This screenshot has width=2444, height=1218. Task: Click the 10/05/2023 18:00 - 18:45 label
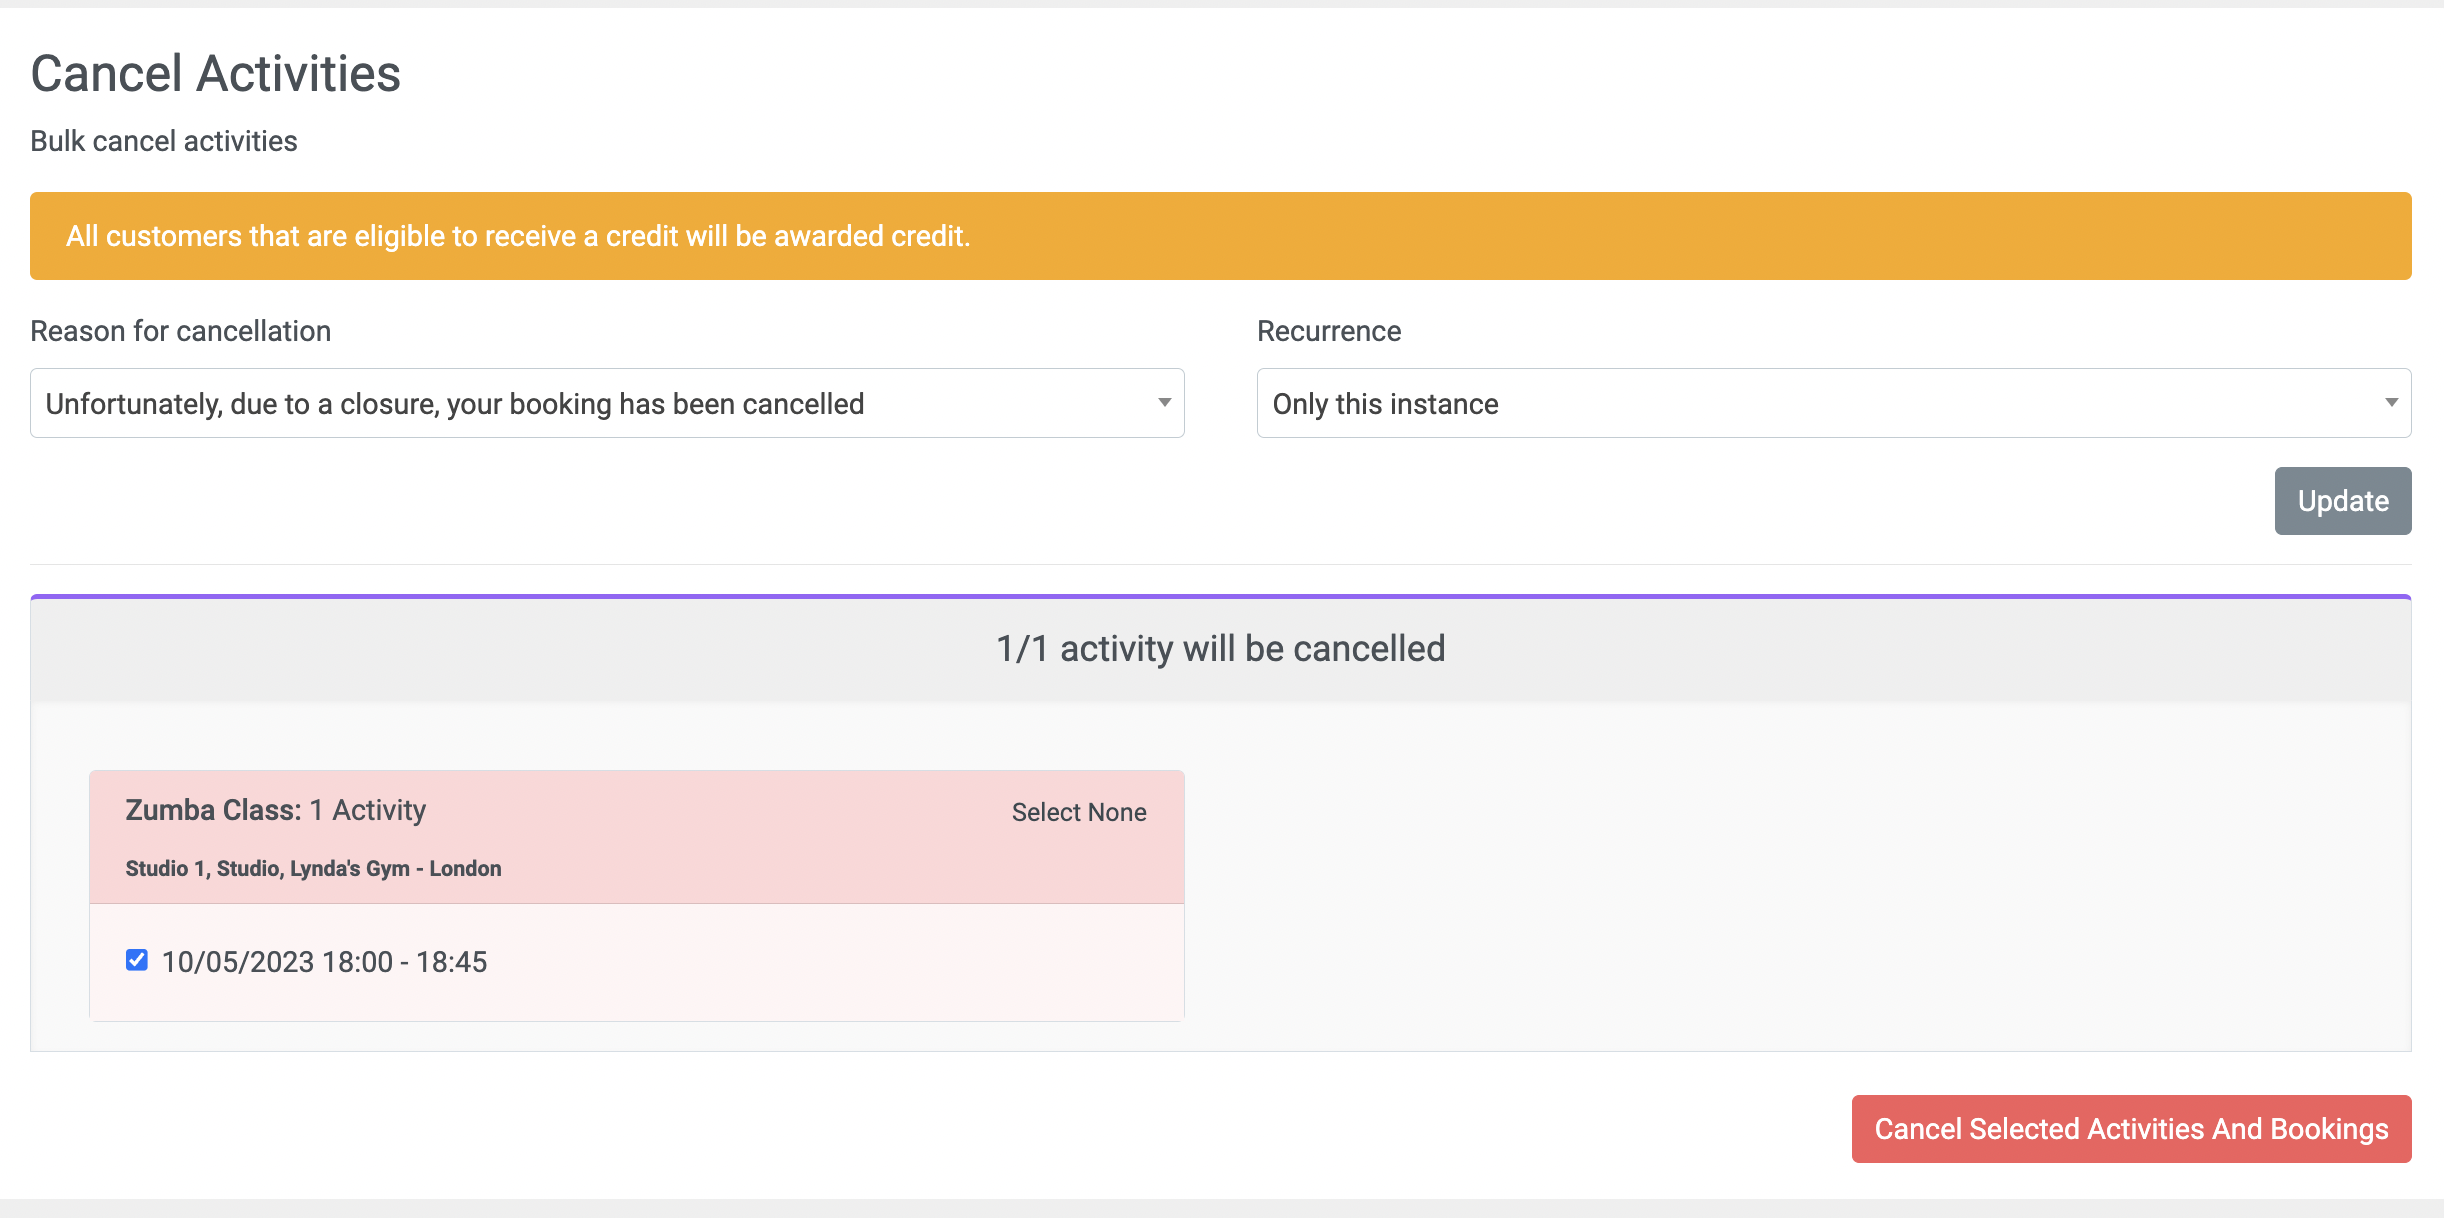click(x=324, y=962)
